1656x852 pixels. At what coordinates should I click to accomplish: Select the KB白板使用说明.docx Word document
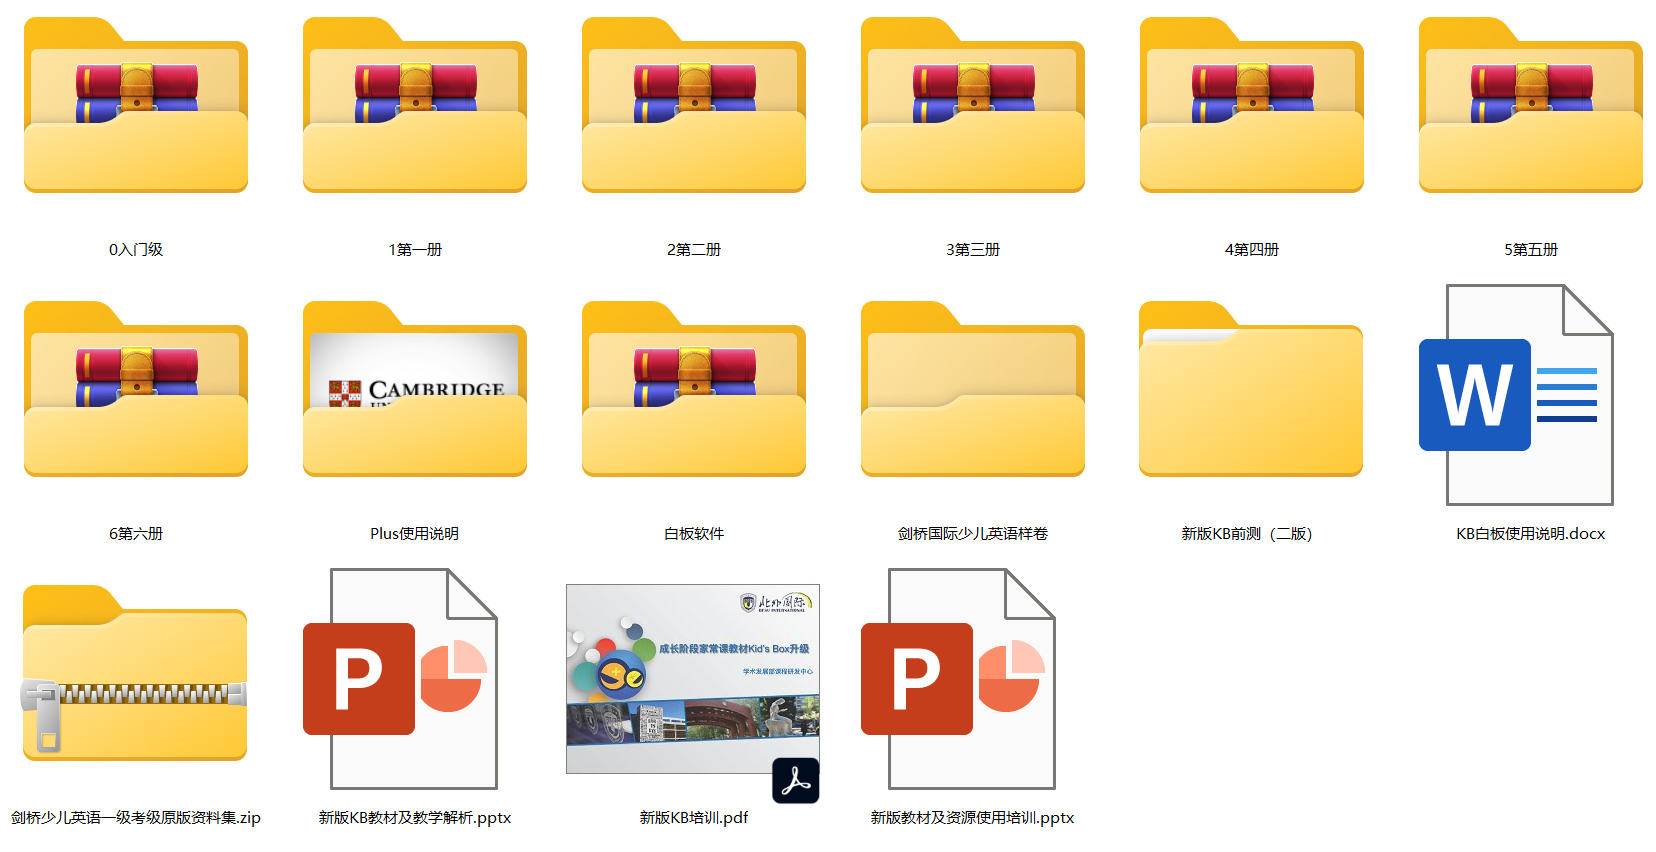click(1516, 395)
